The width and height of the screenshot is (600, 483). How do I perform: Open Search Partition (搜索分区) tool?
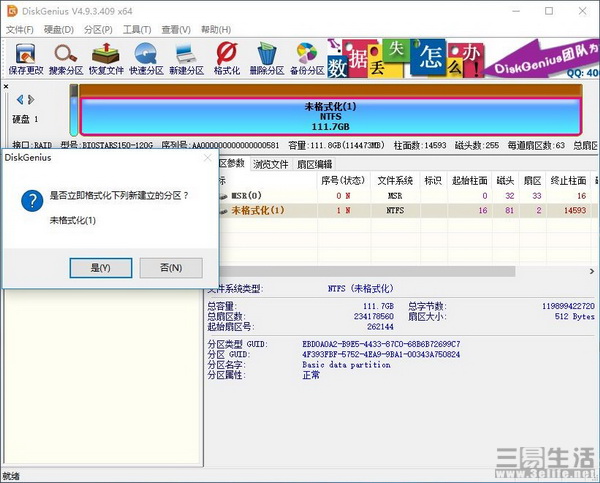[66, 59]
